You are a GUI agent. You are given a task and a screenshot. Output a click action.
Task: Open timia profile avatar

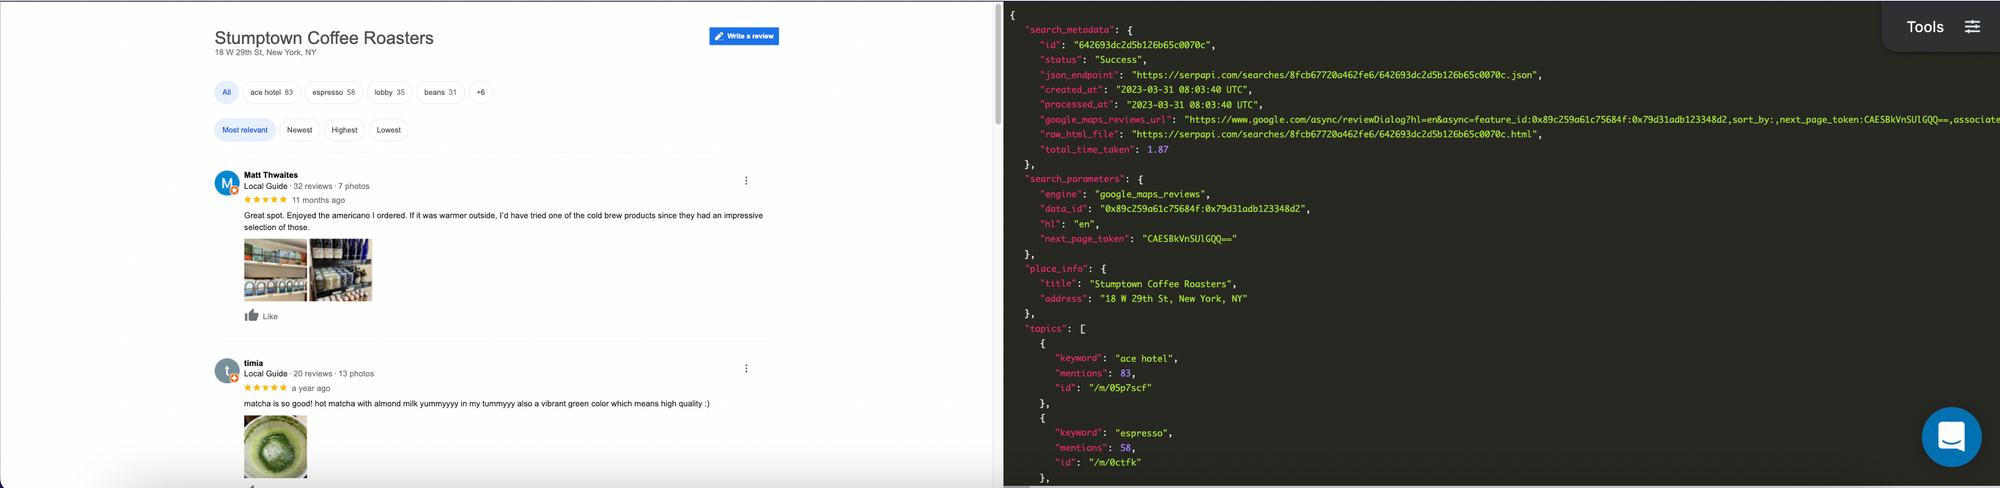point(227,371)
